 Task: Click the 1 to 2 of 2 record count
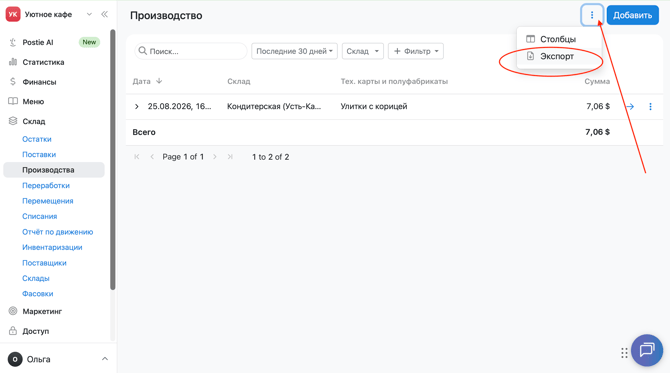click(270, 157)
